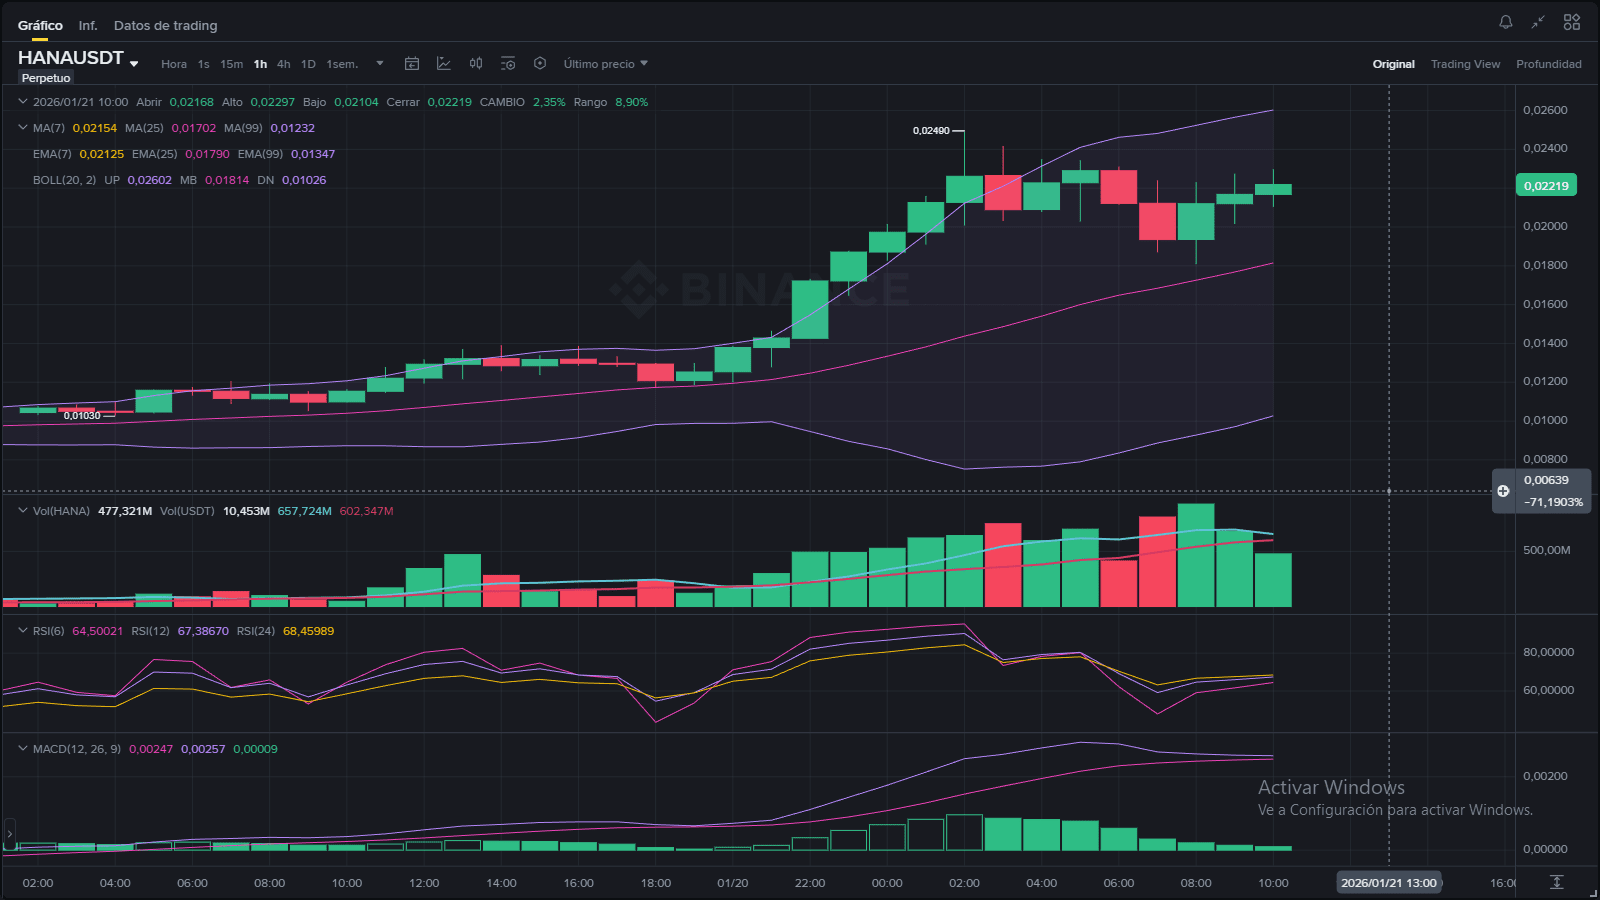Select the 1h interval
The image size is (1600, 900).
[x=260, y=64]
